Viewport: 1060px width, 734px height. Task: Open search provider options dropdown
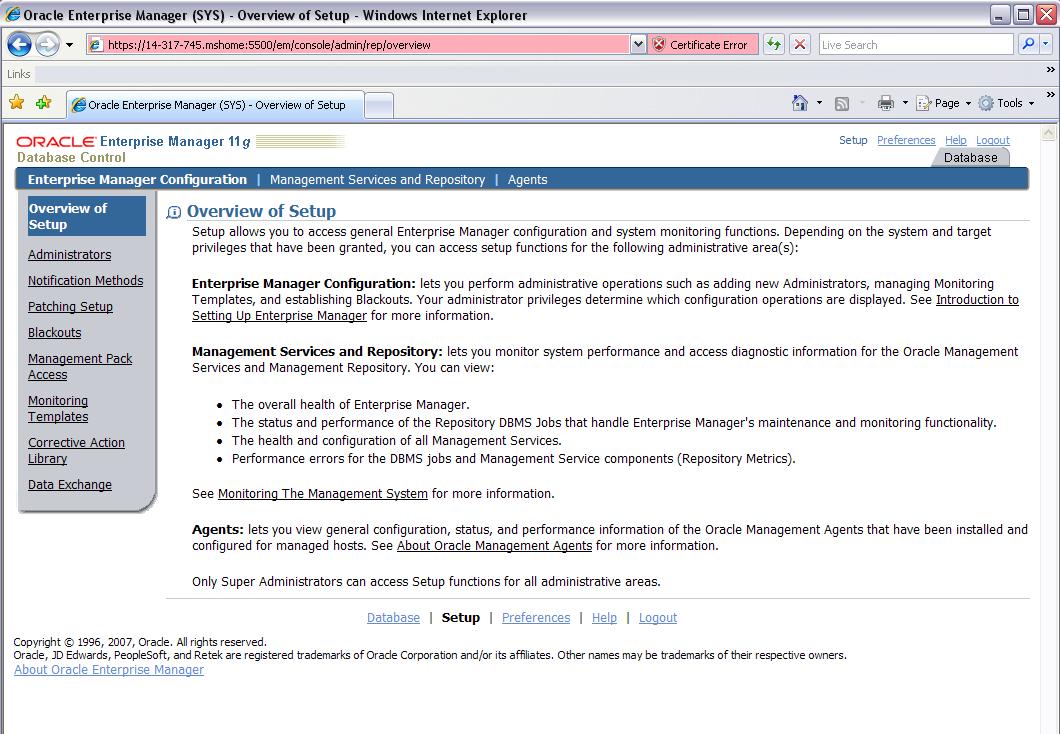coord(1045,45)
